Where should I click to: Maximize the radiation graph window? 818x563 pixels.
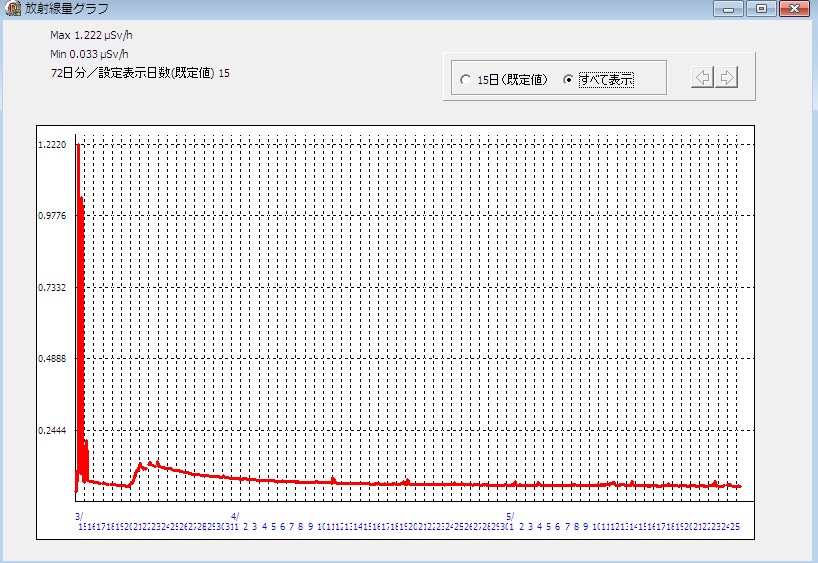[x=760, y=9]
